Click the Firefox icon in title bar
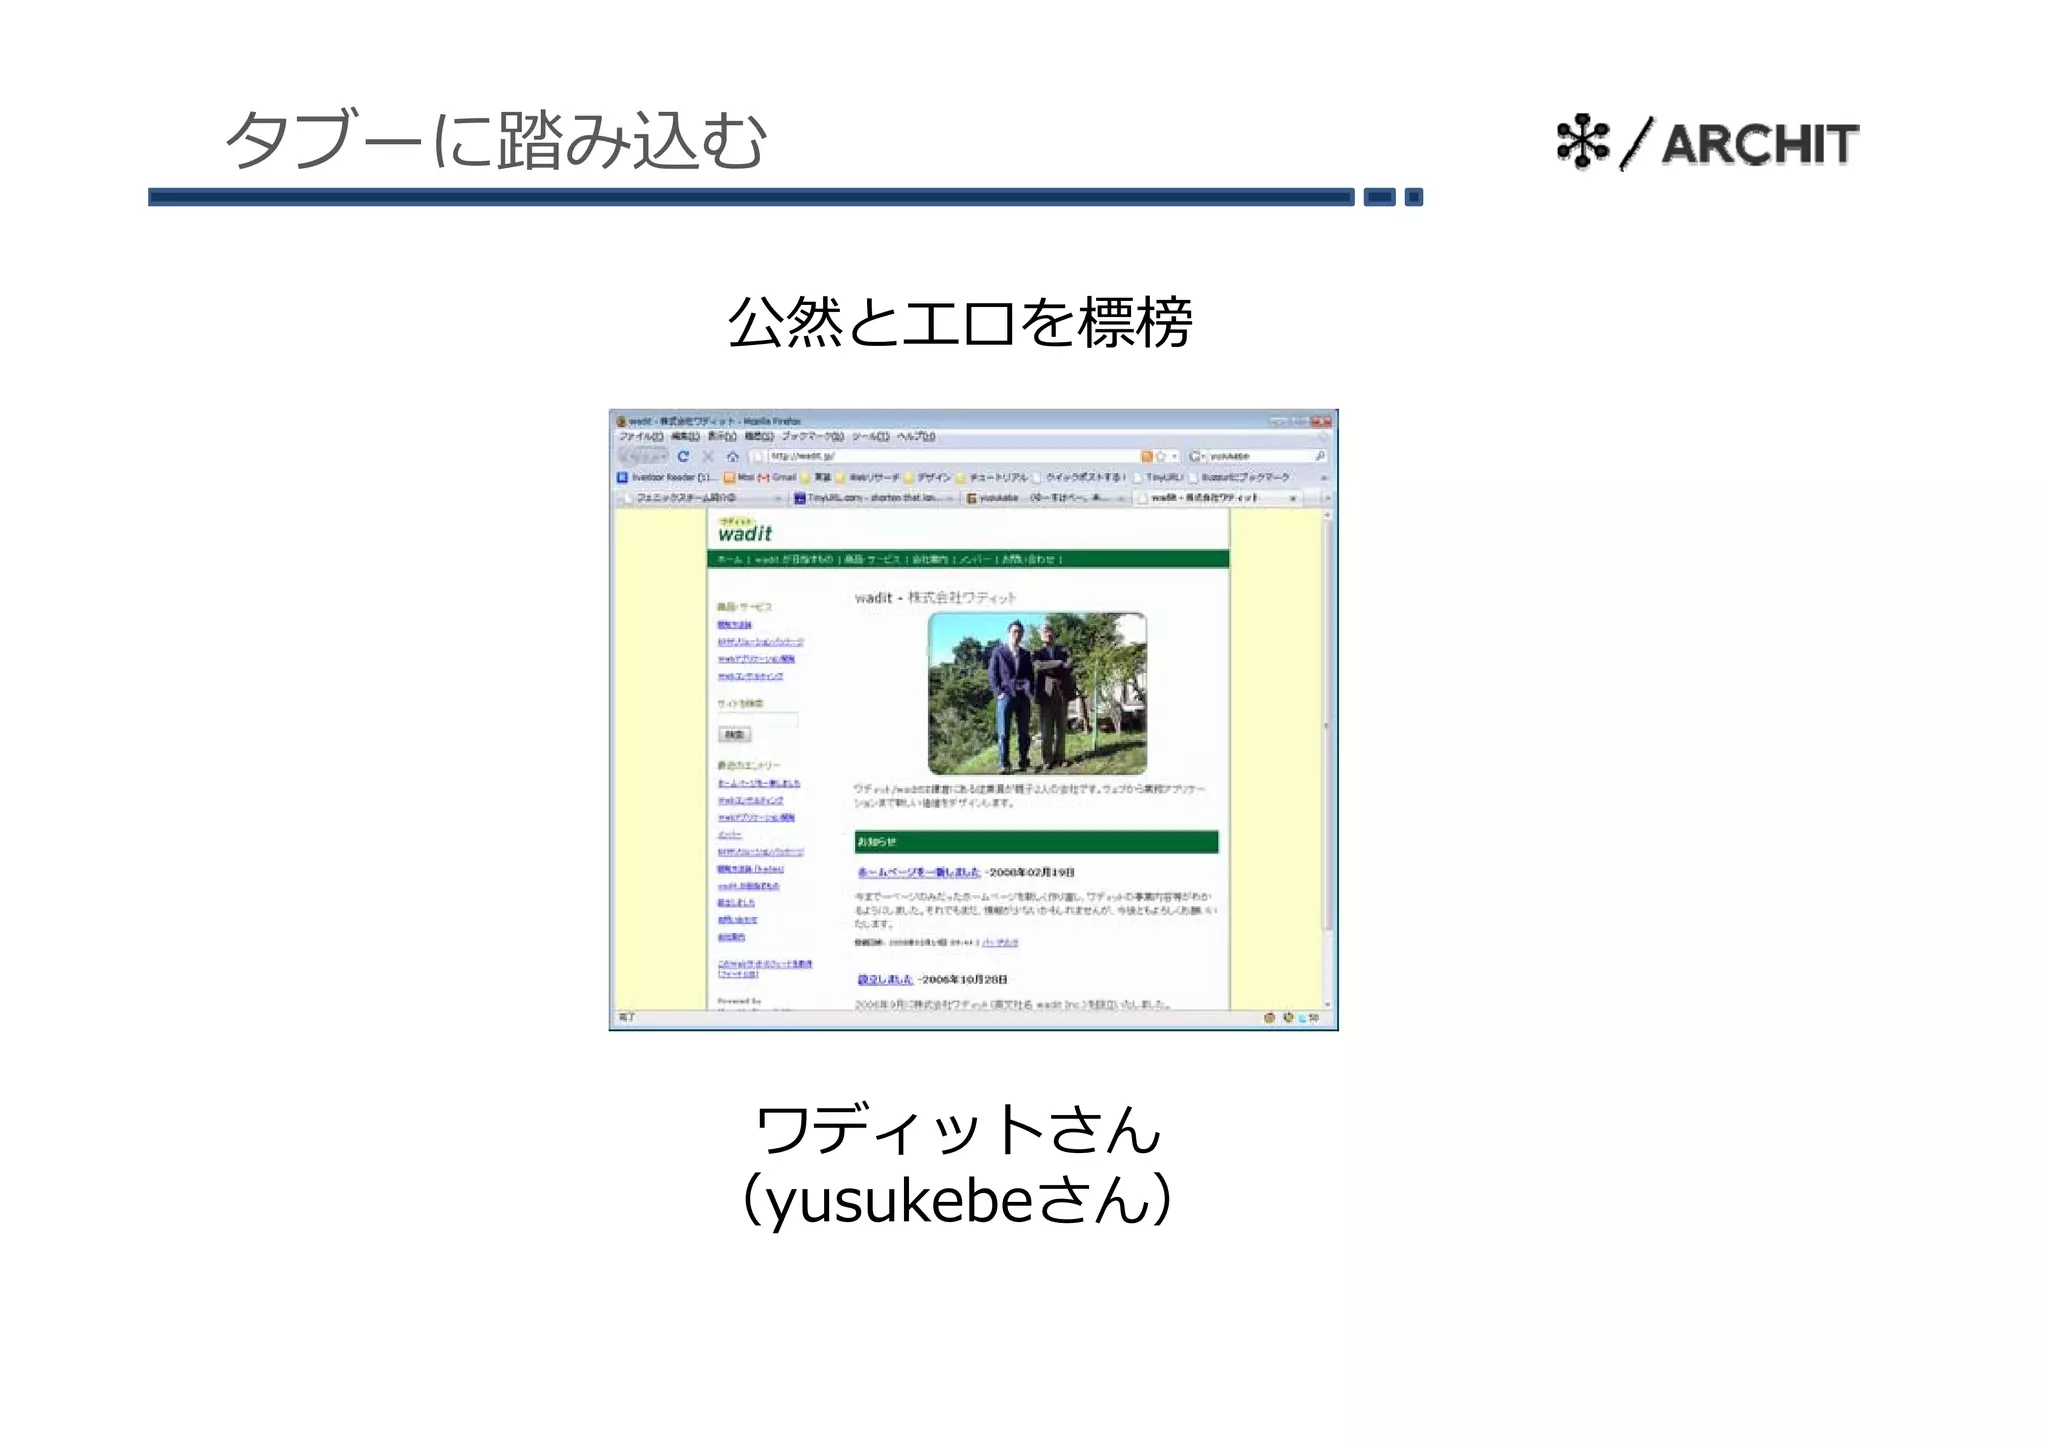 click(621, 421)
